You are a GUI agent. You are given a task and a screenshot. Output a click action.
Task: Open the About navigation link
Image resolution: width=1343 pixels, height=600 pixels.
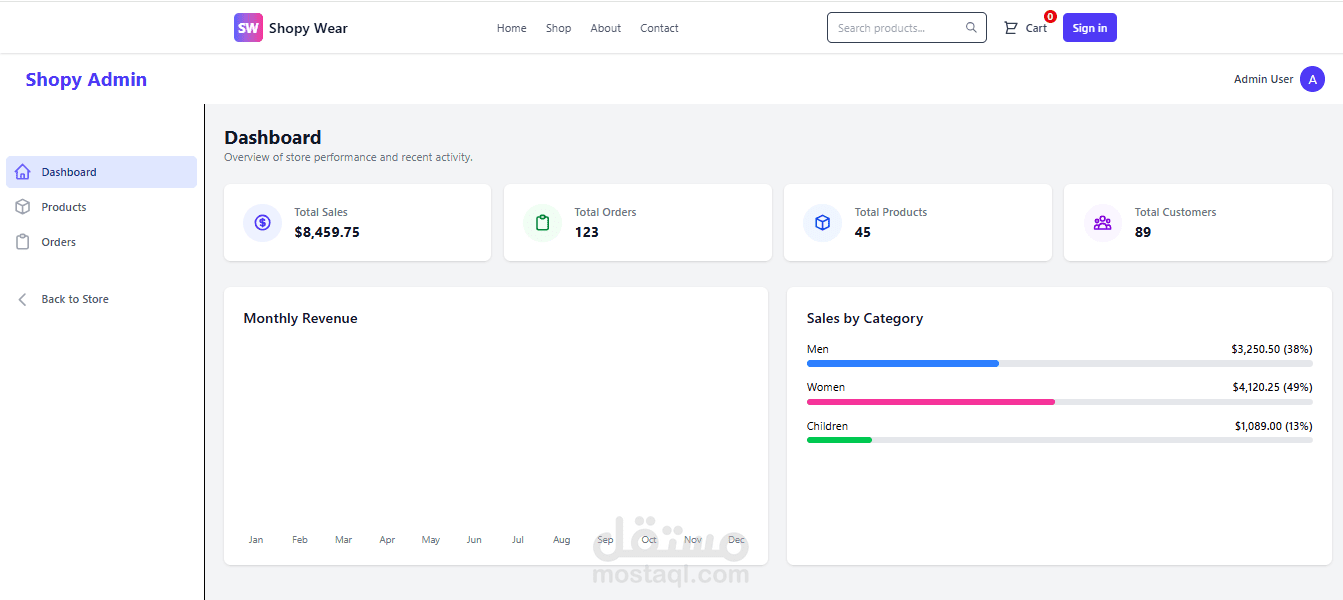605,28
